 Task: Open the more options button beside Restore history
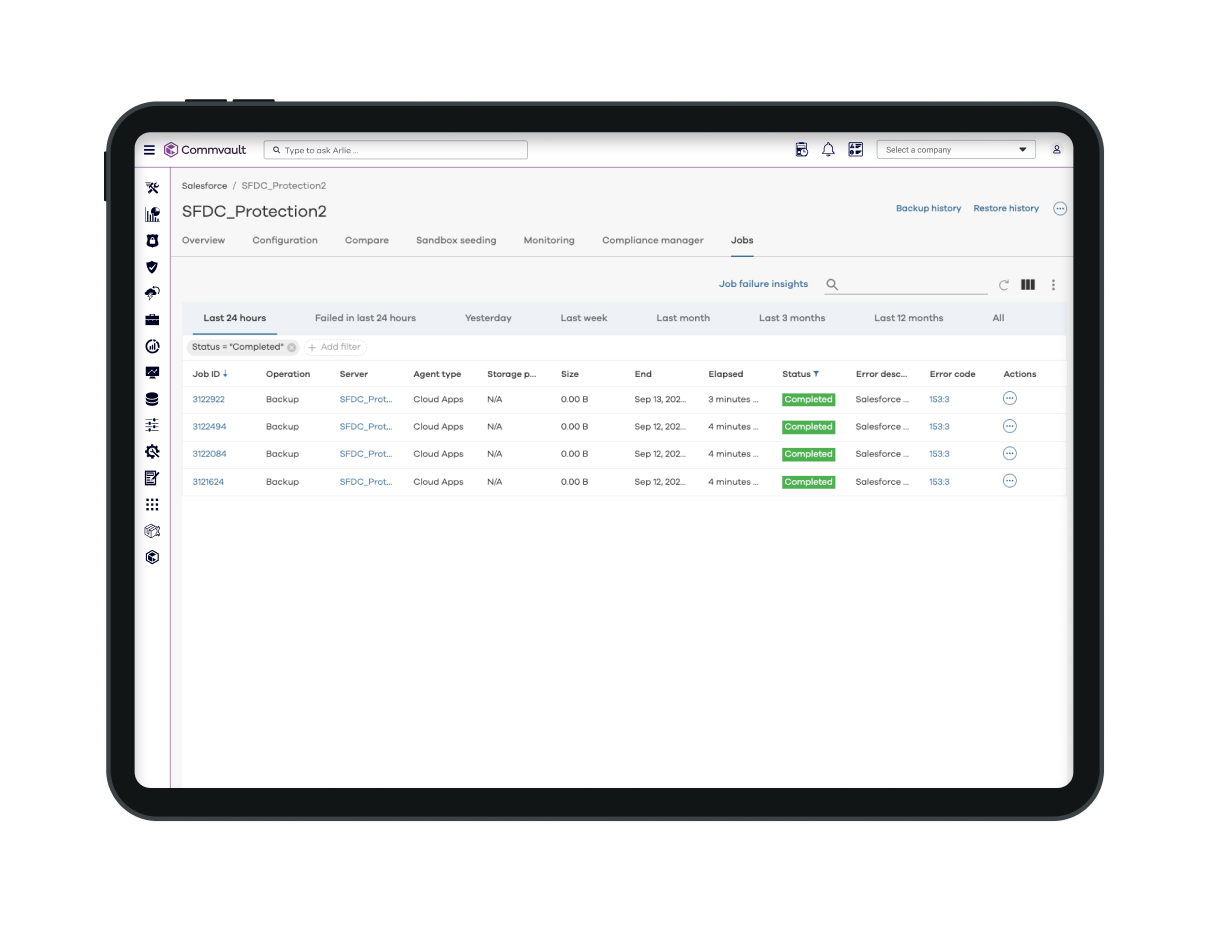(1060, 209)
